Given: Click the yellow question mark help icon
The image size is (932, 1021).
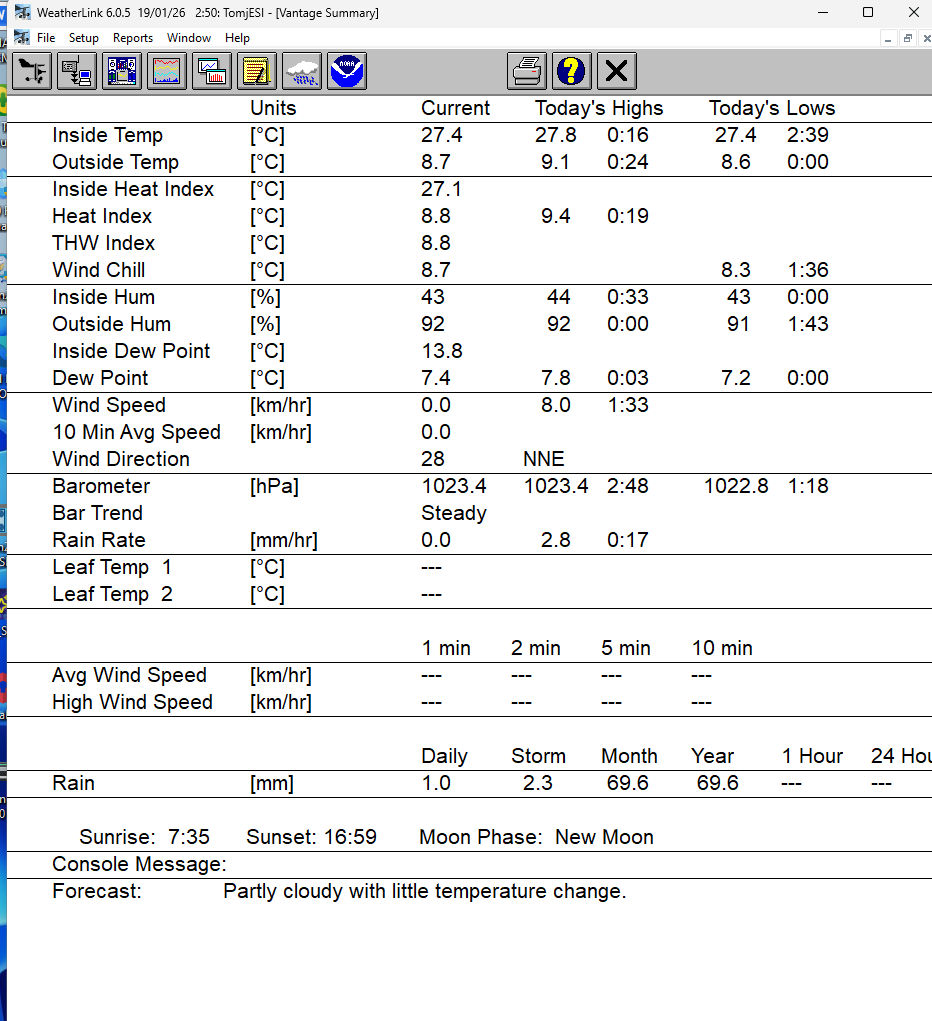Looking at the screenshot, I should tap(572, 72).
